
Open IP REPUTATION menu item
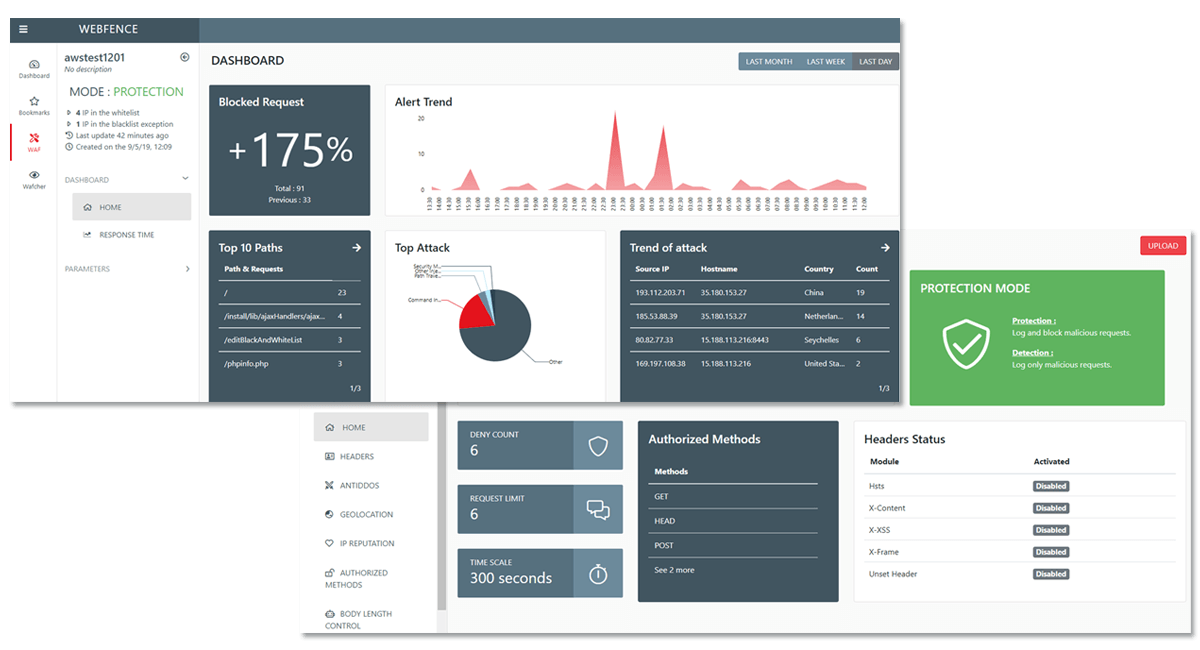pos(360,543)
